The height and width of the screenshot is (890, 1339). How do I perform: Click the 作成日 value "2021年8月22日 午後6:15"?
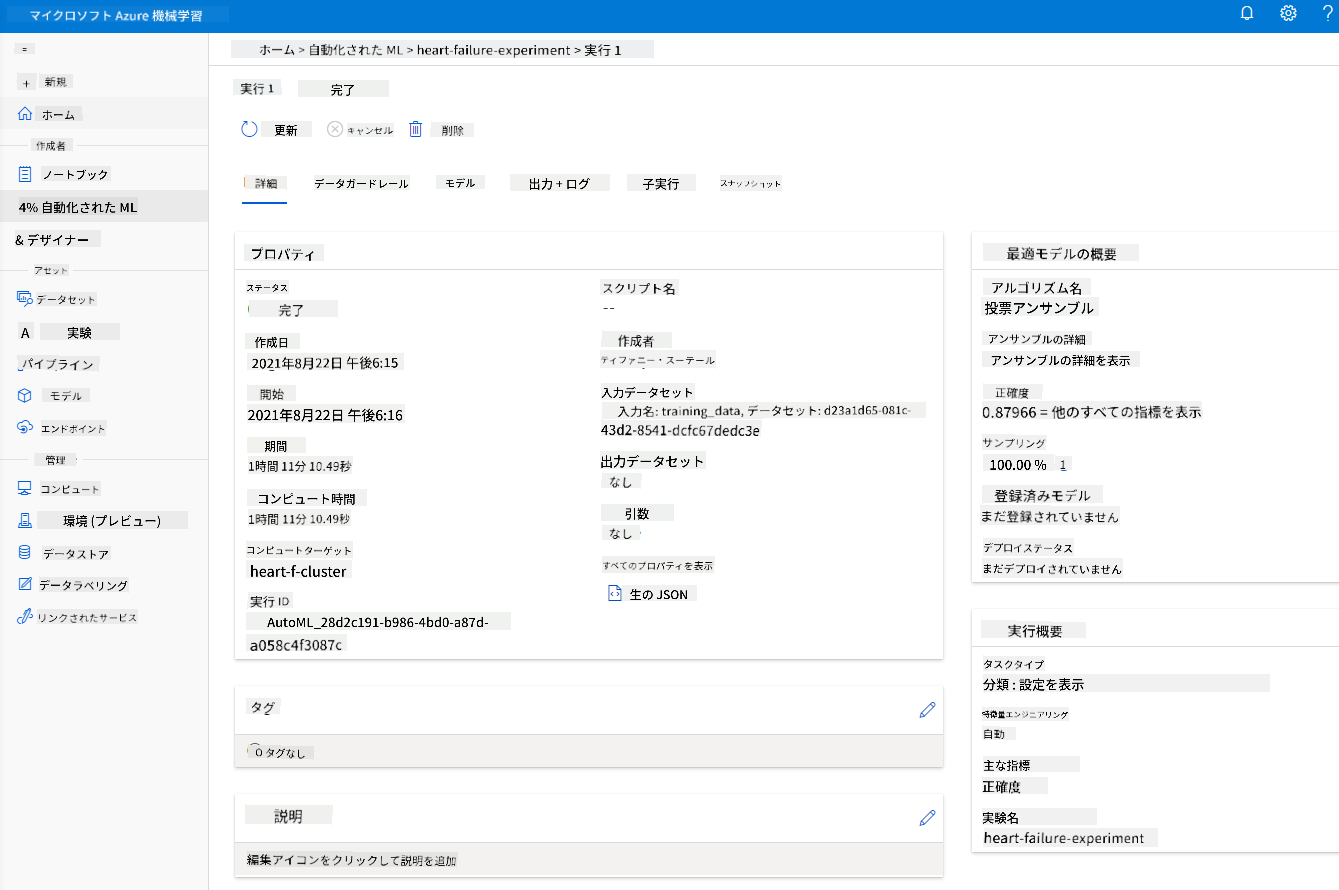click(325, 362)
